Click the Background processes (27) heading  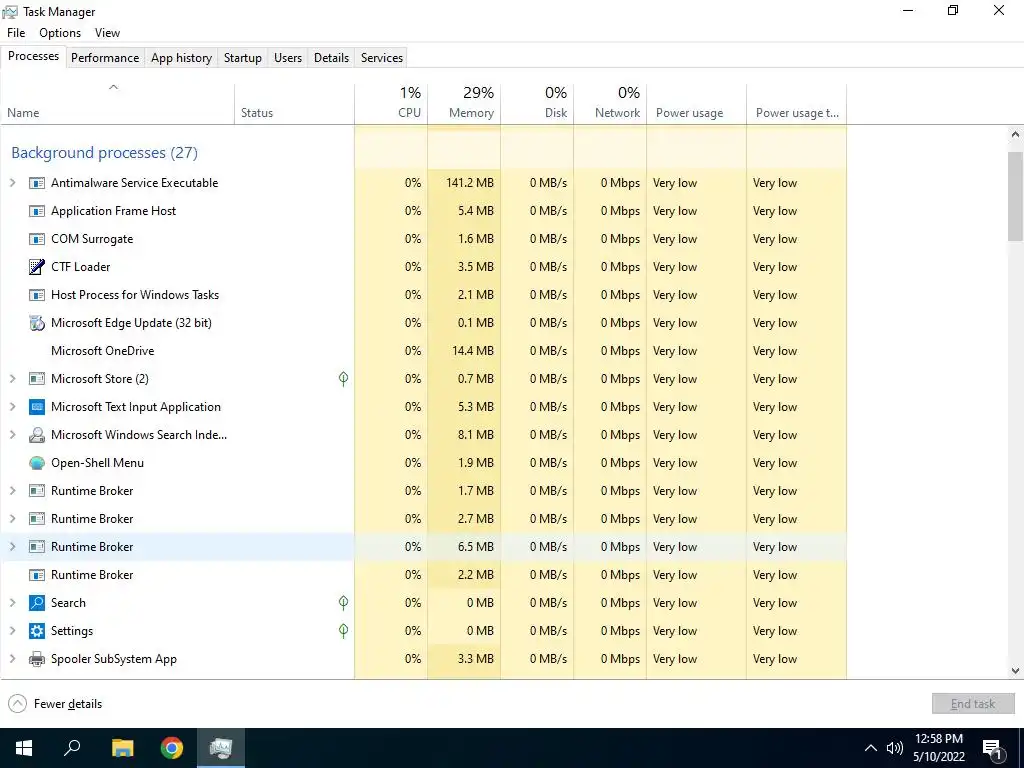pyautogui.click(x=104, y=153)
